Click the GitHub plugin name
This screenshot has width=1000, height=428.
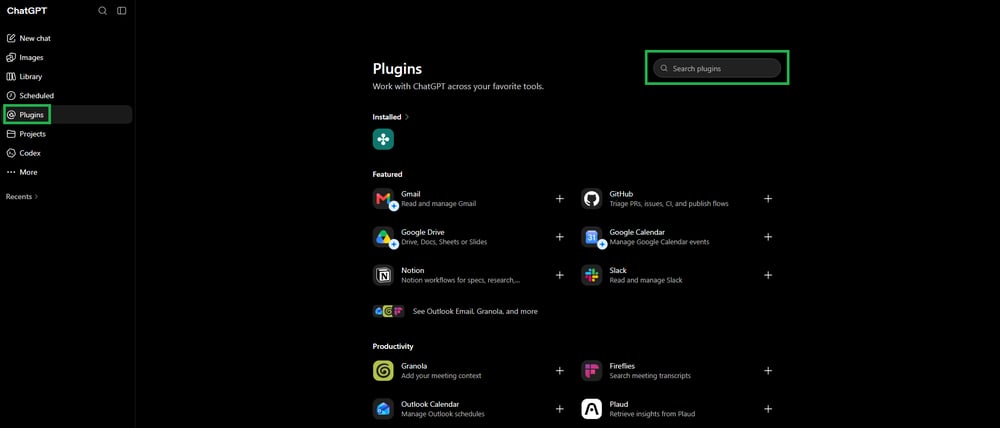click(621, 194)
